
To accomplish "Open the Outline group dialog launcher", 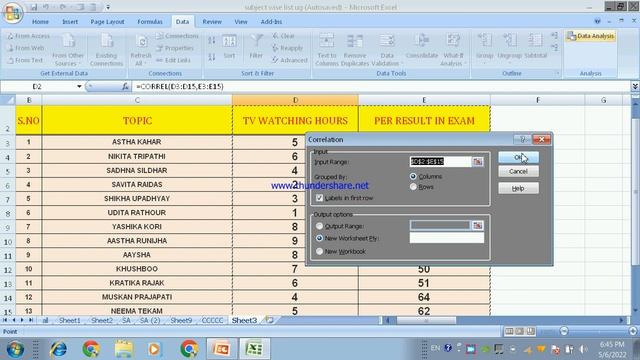I will [557, 73].
